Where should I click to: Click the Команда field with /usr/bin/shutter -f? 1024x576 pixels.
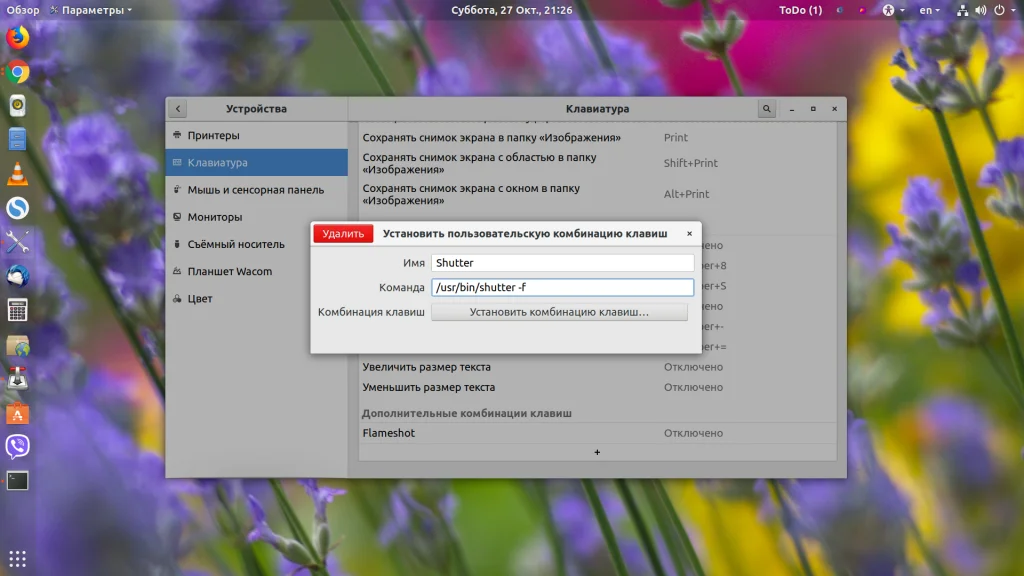click(x=562, y=287)
